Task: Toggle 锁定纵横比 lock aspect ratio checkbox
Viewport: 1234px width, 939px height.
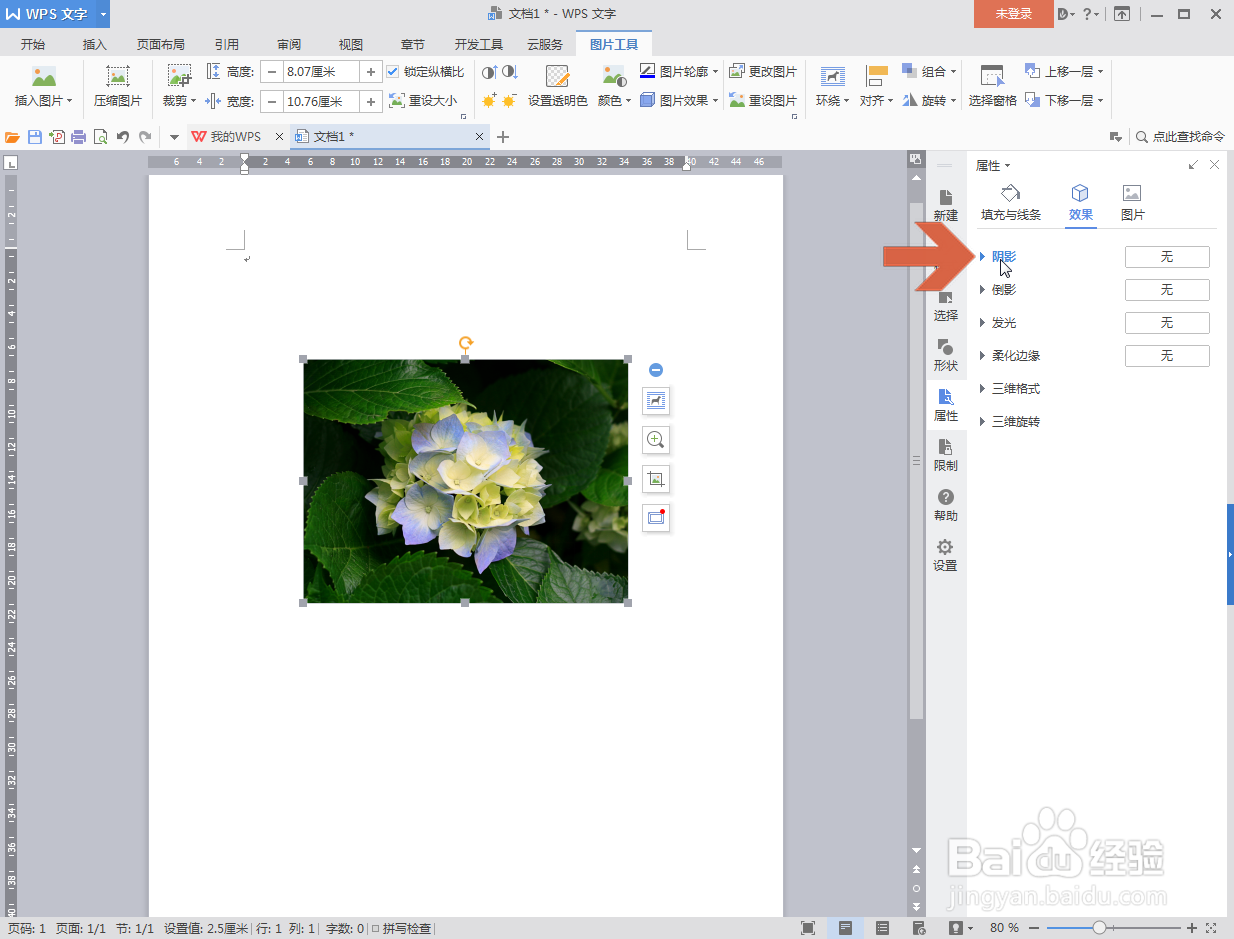Action: [x=393, y=72]
